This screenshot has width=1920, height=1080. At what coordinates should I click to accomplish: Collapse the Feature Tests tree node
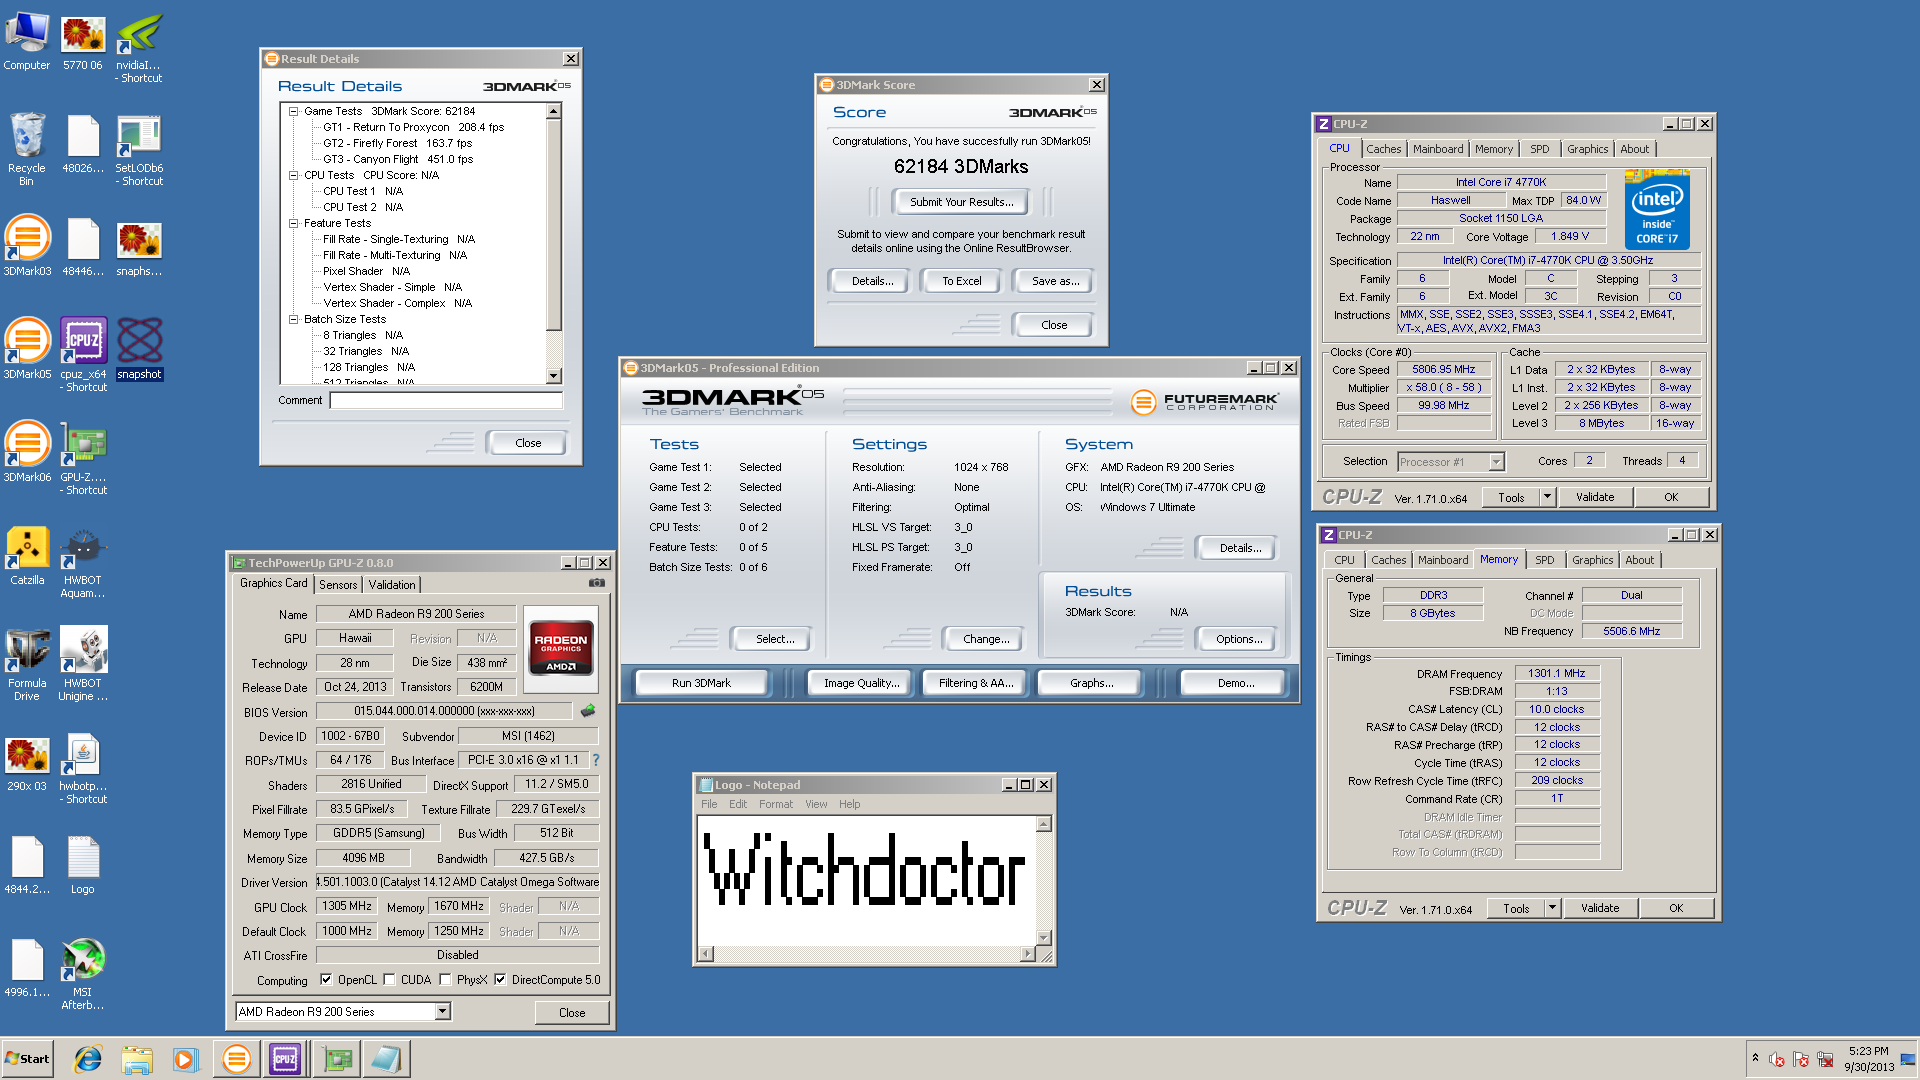[x=294, y=224]
